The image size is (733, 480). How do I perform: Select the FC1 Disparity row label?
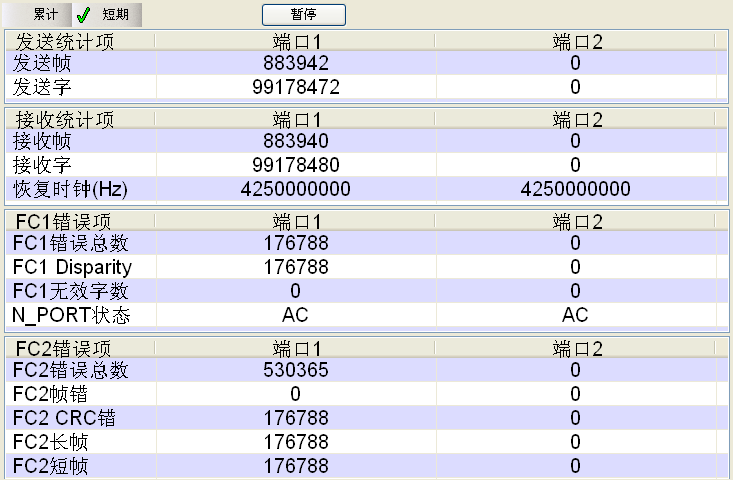[x=72, y=267]
